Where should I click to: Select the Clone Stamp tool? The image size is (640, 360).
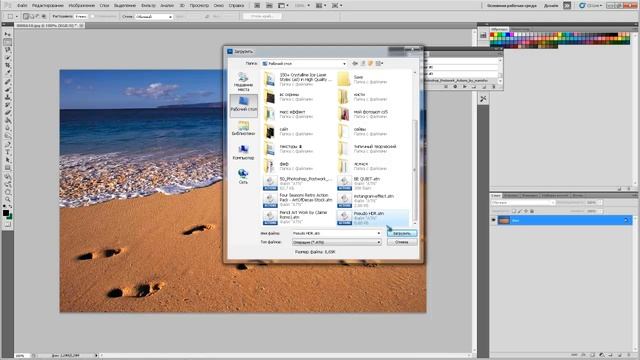7,97
